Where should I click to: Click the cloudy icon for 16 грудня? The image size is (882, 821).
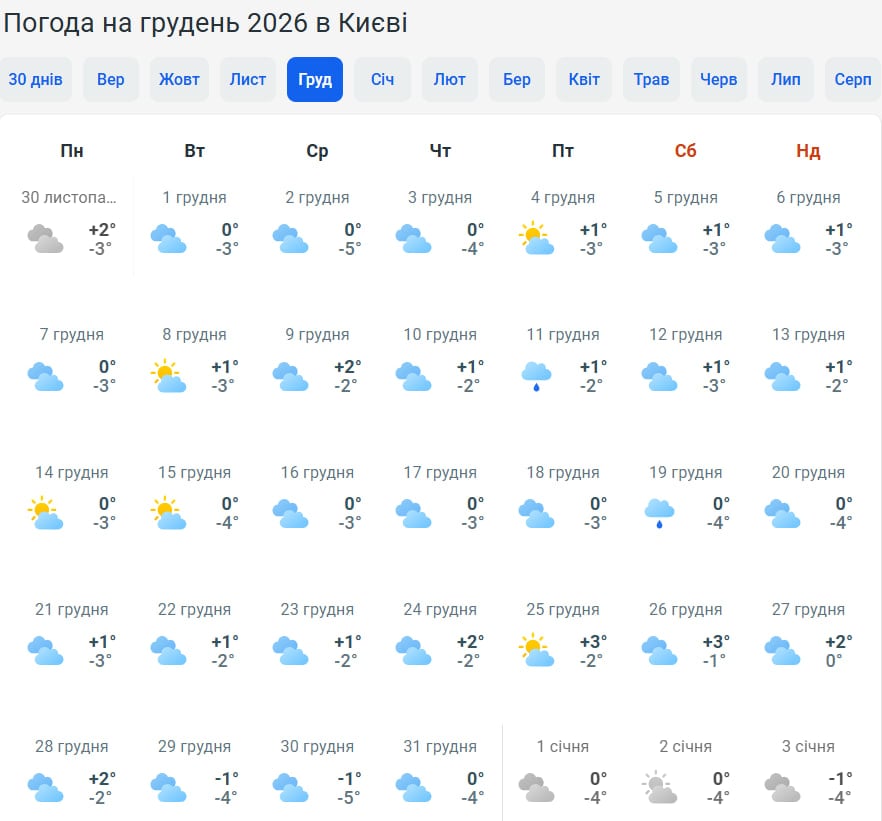click(291, 513)
